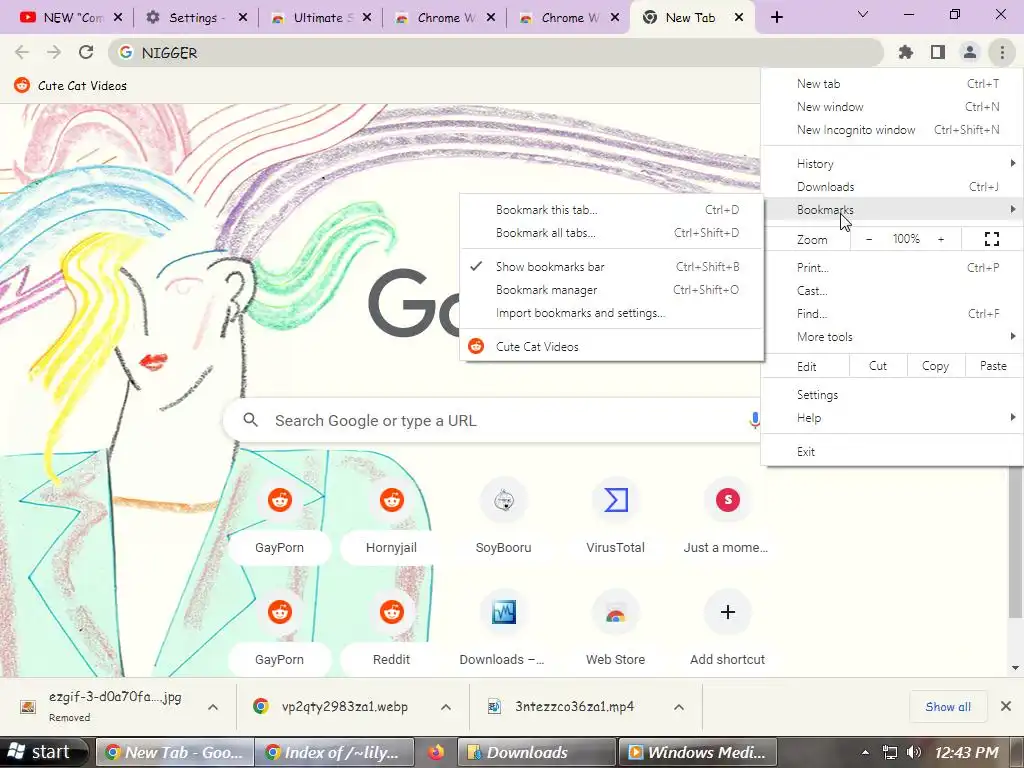Open the profile avatar button
The image size is (1024, 768).
(970, 52)
